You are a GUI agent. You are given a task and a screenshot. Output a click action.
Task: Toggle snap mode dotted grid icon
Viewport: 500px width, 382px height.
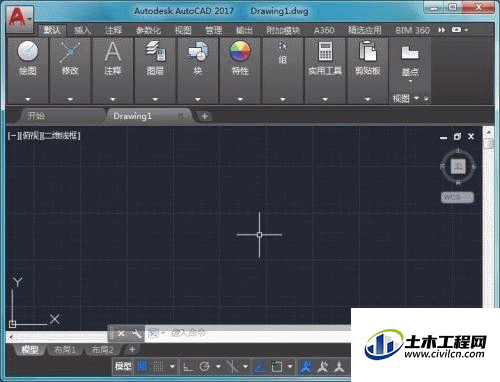click(x=158, y=367)
